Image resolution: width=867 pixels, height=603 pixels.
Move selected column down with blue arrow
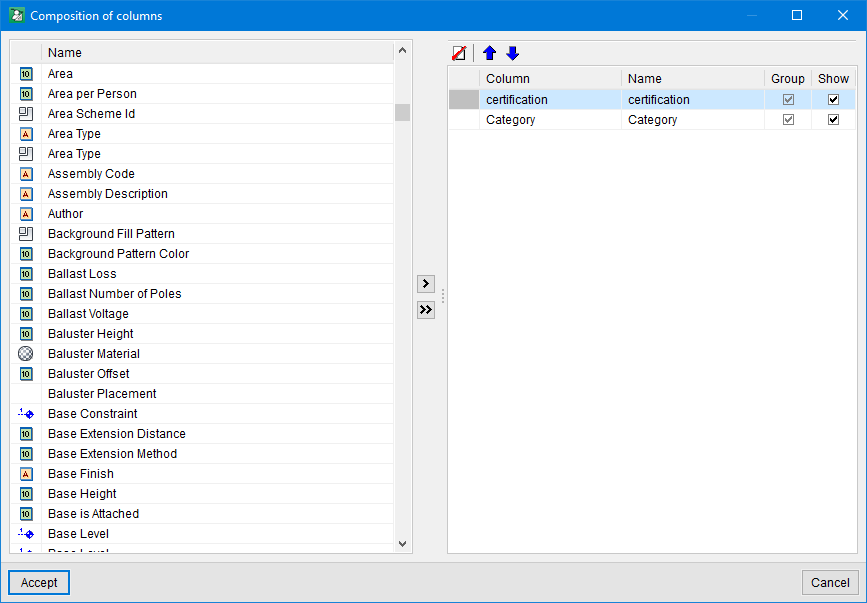pyautogui.click(x=513, y=53)
